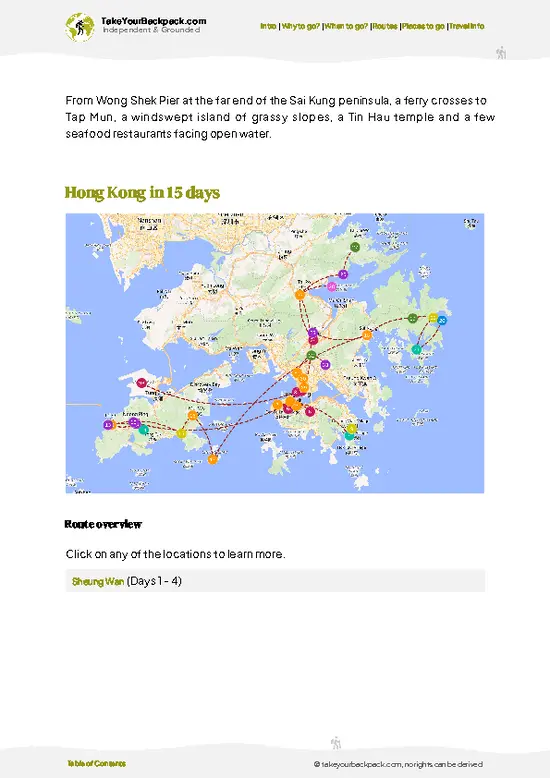Open the 'Travel info' header link
Screen dimensions: 550x778
pos(467,26)
